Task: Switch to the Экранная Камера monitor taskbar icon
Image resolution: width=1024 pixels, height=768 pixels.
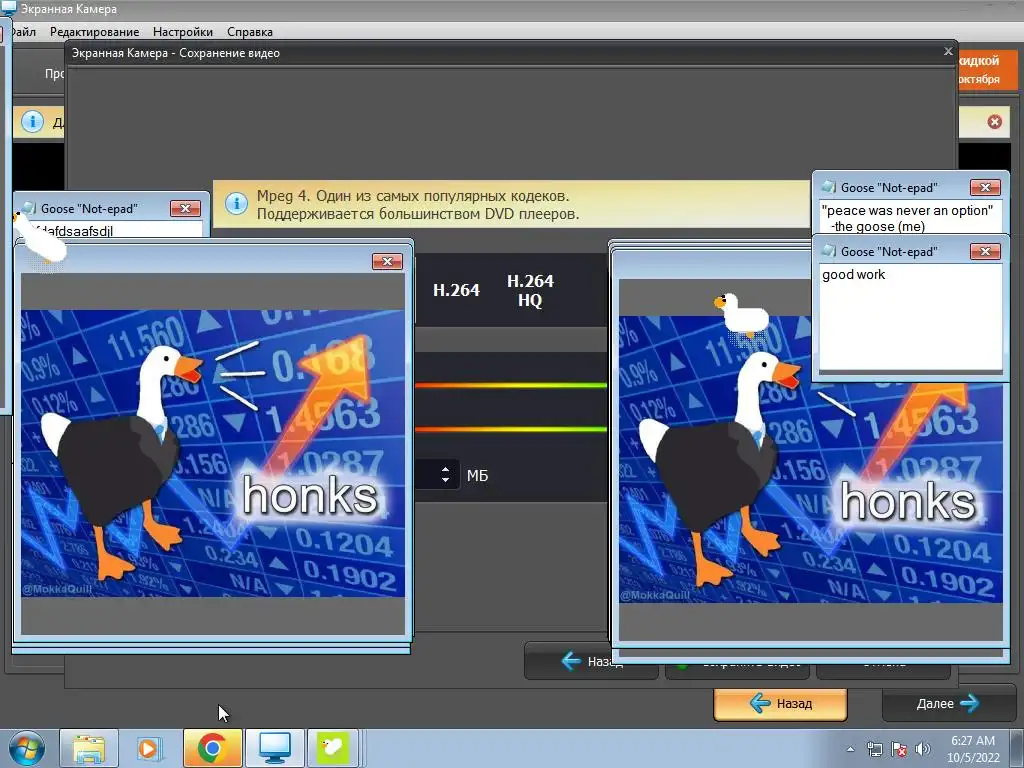Action: coord(275,748)
